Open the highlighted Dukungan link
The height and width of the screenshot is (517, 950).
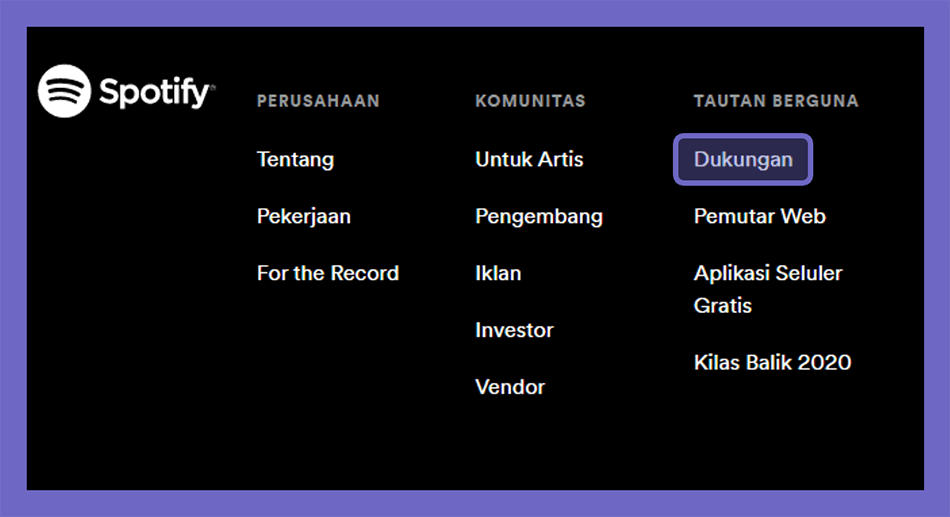tap(743, 159)
